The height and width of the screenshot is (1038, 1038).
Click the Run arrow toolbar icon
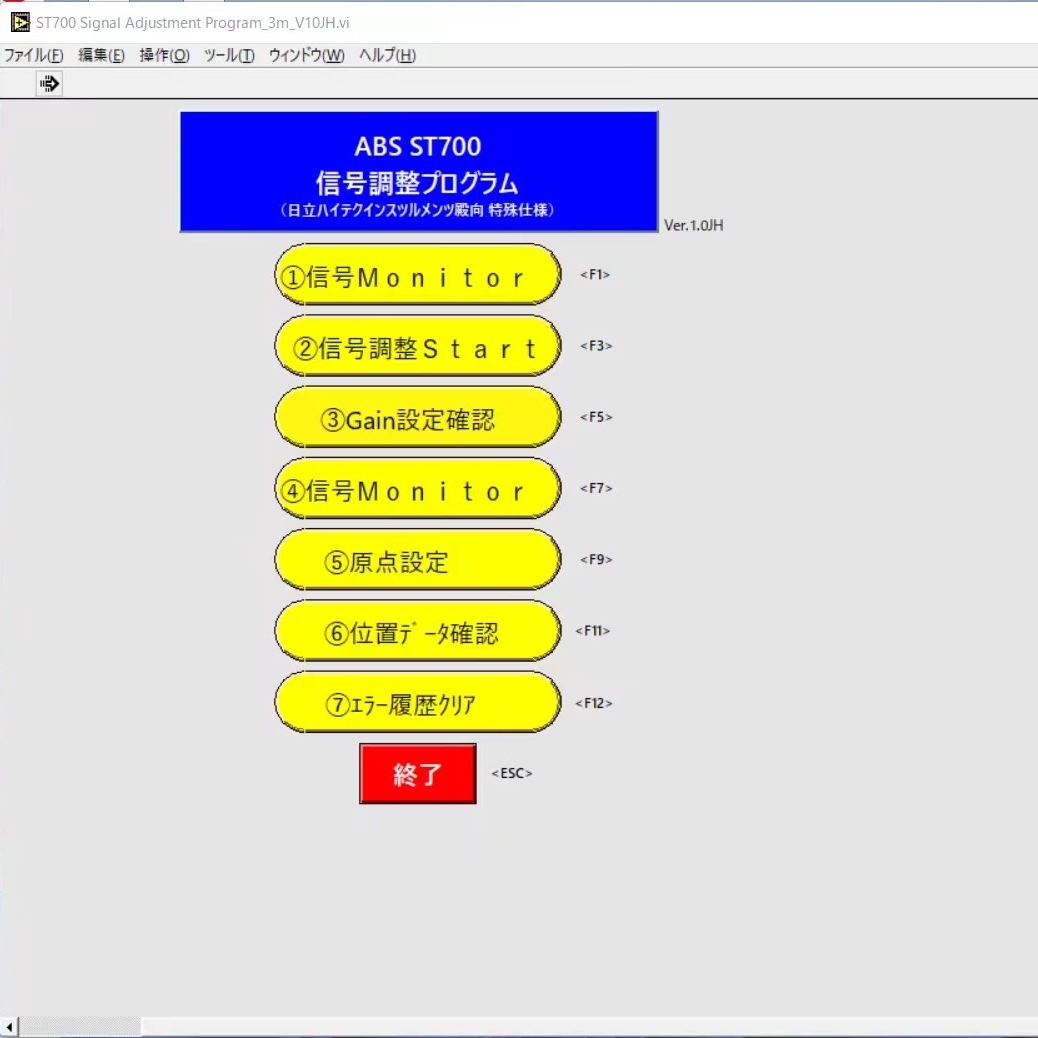point(49,85)
